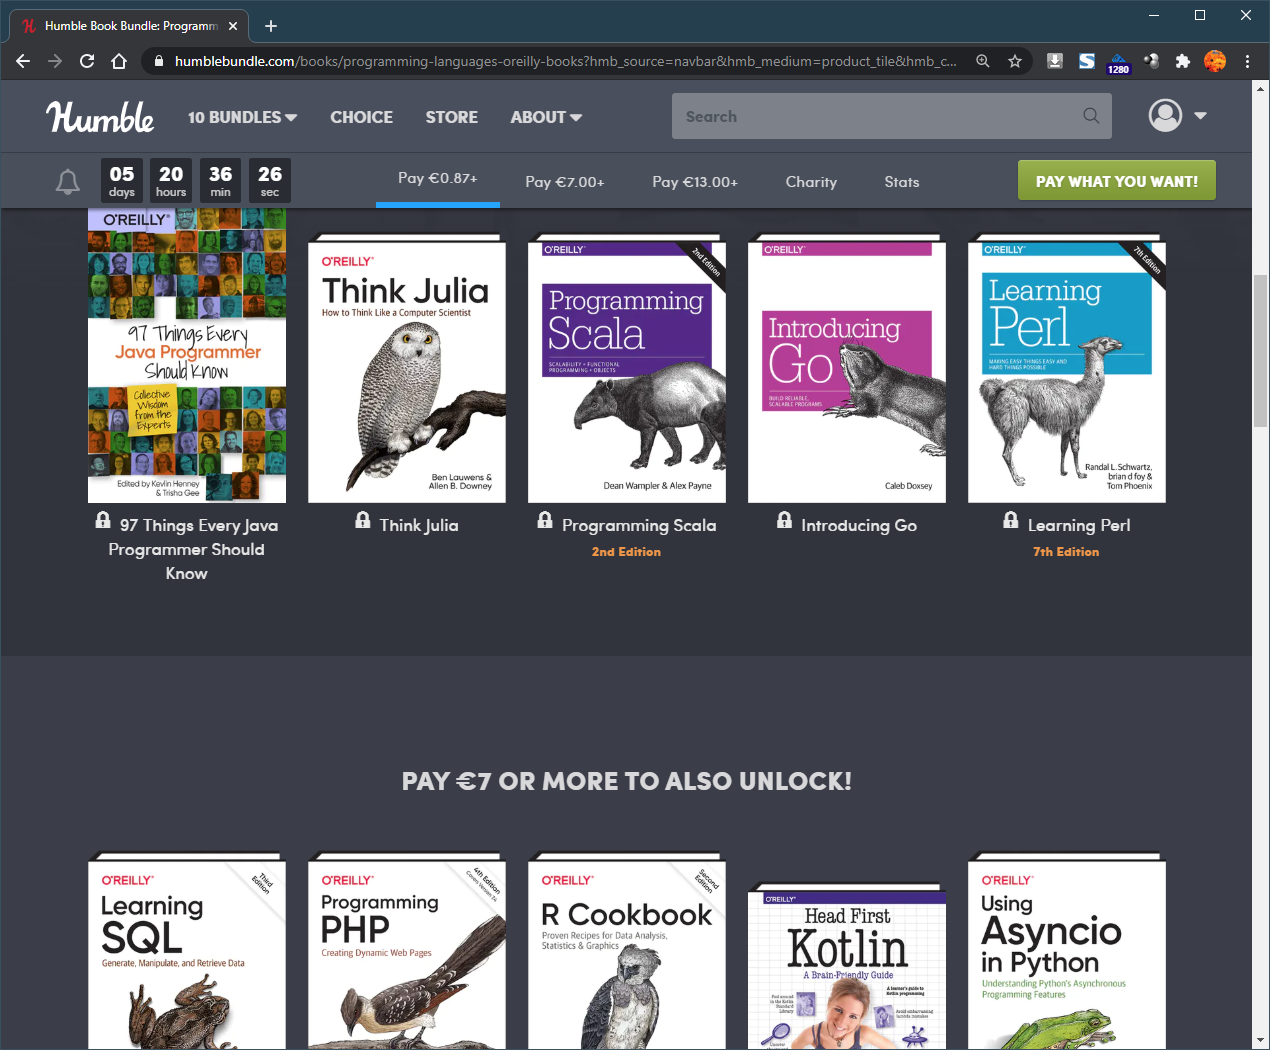The image size is (1270, 1050).
Task: Select the Head First Kotlin cover
Action: click(847, 966)
